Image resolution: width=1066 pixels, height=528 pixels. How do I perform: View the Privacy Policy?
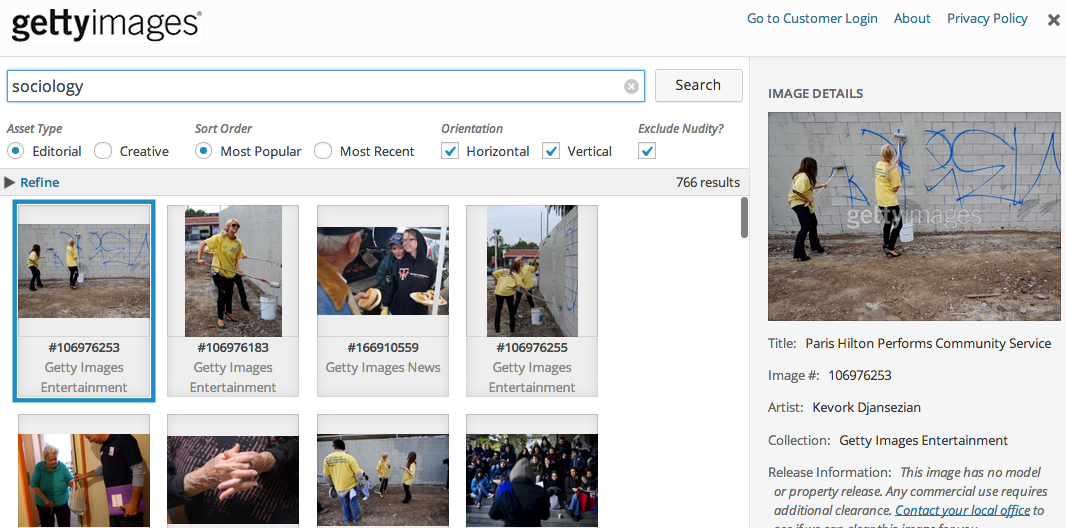[x=987, y=18]
